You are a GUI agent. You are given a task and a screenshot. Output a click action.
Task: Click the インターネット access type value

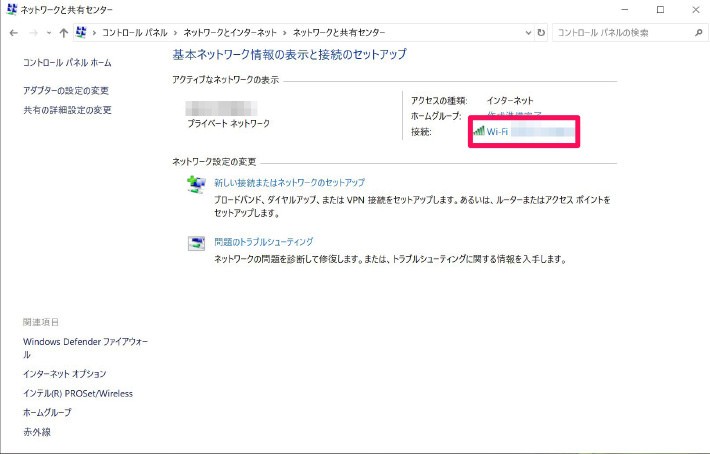click(x=510, y=100)
